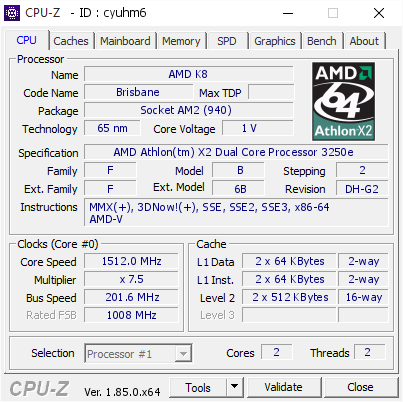Expand the Processor #1 selection combo box
The width and height of the screenshot is (403, 402).
tap(138, 354)
